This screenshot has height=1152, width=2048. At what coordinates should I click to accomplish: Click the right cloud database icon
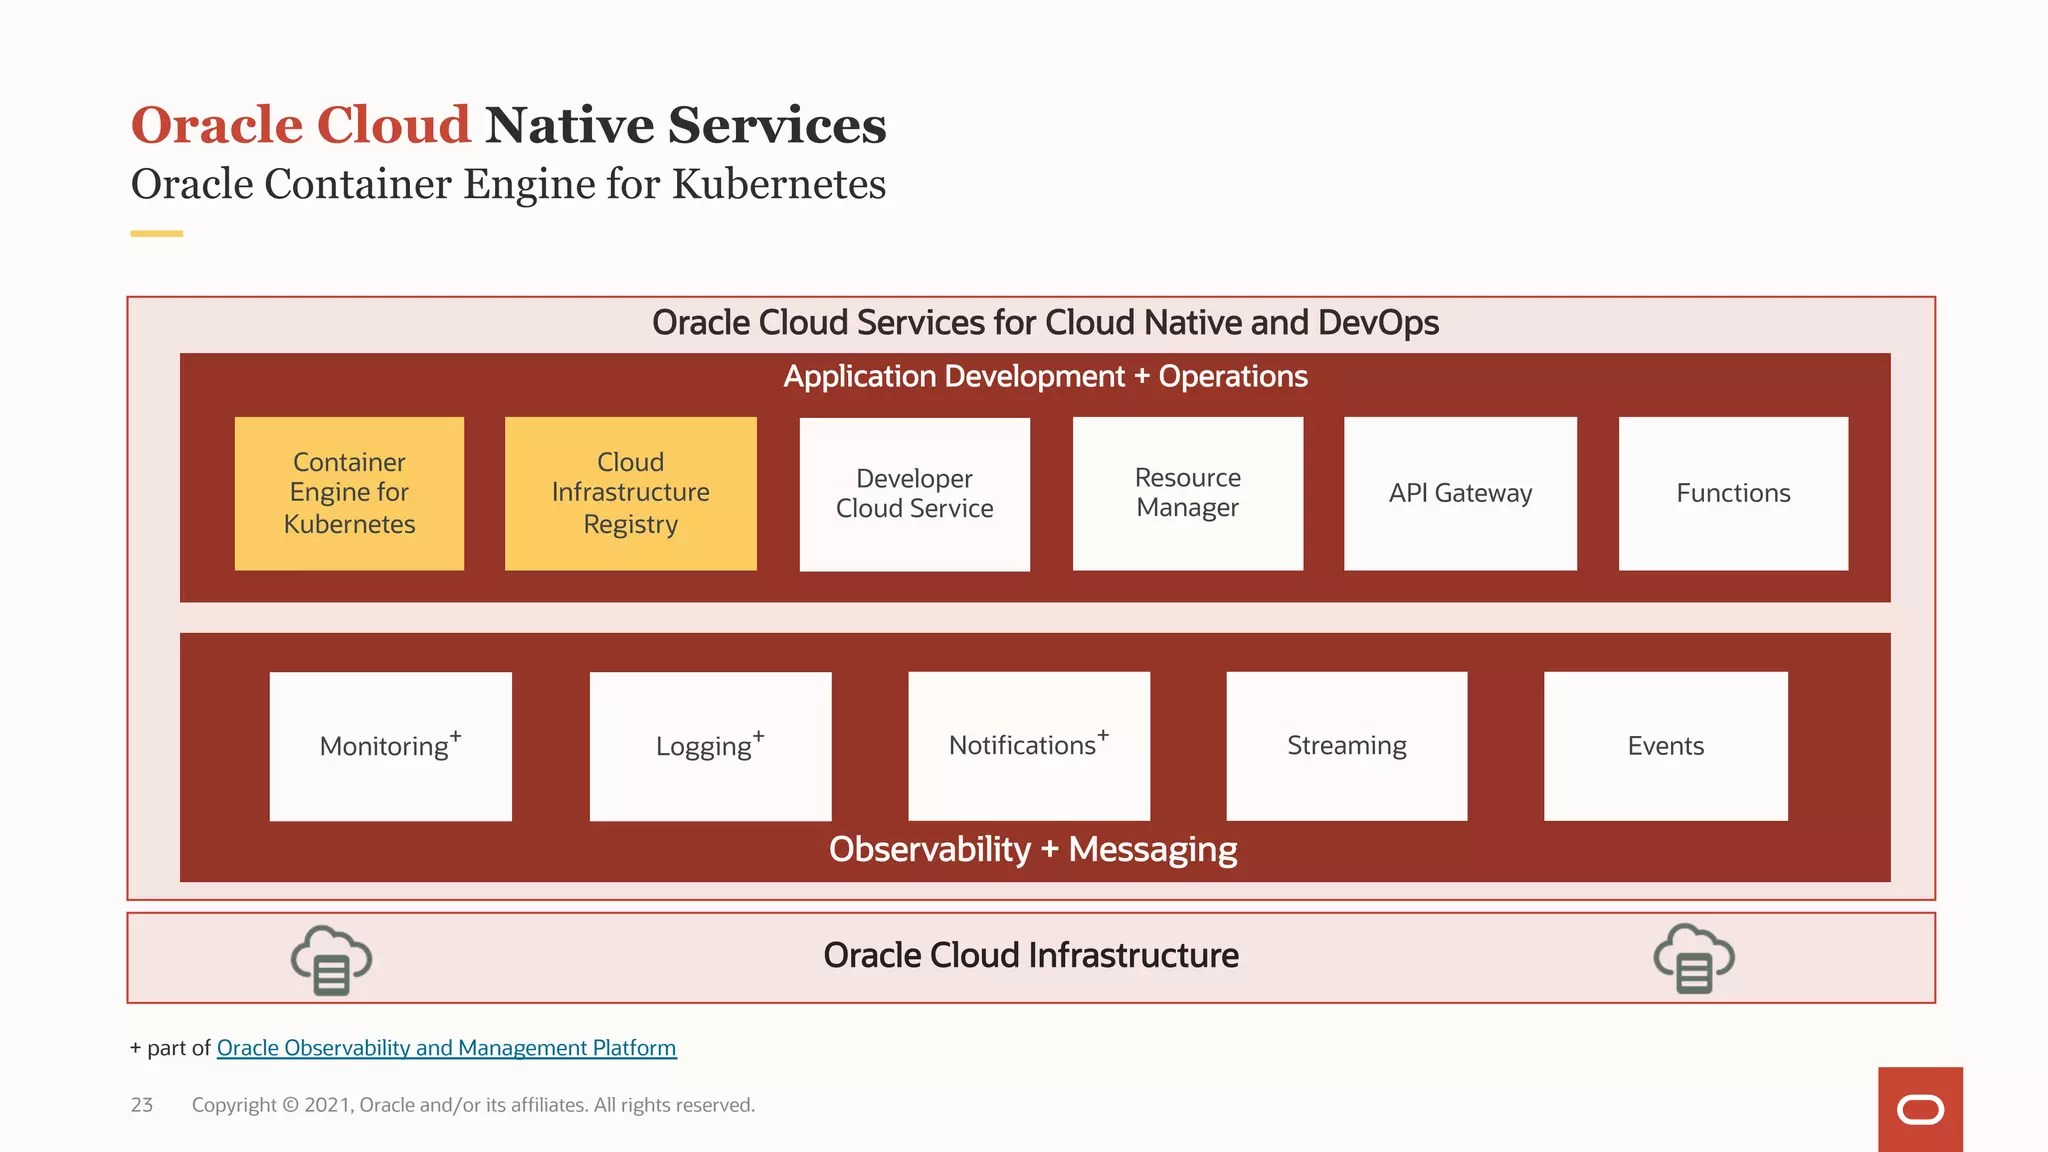coord(1693,958)
